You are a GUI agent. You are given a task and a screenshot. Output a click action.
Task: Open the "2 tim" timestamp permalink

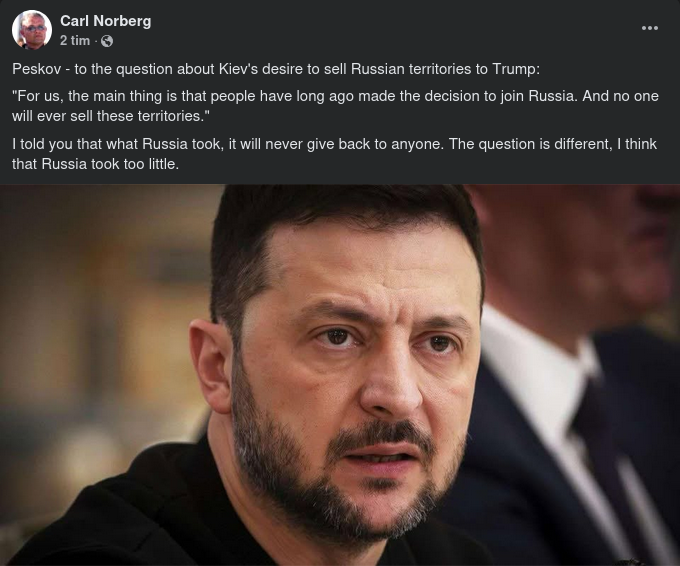click(75, 41)
